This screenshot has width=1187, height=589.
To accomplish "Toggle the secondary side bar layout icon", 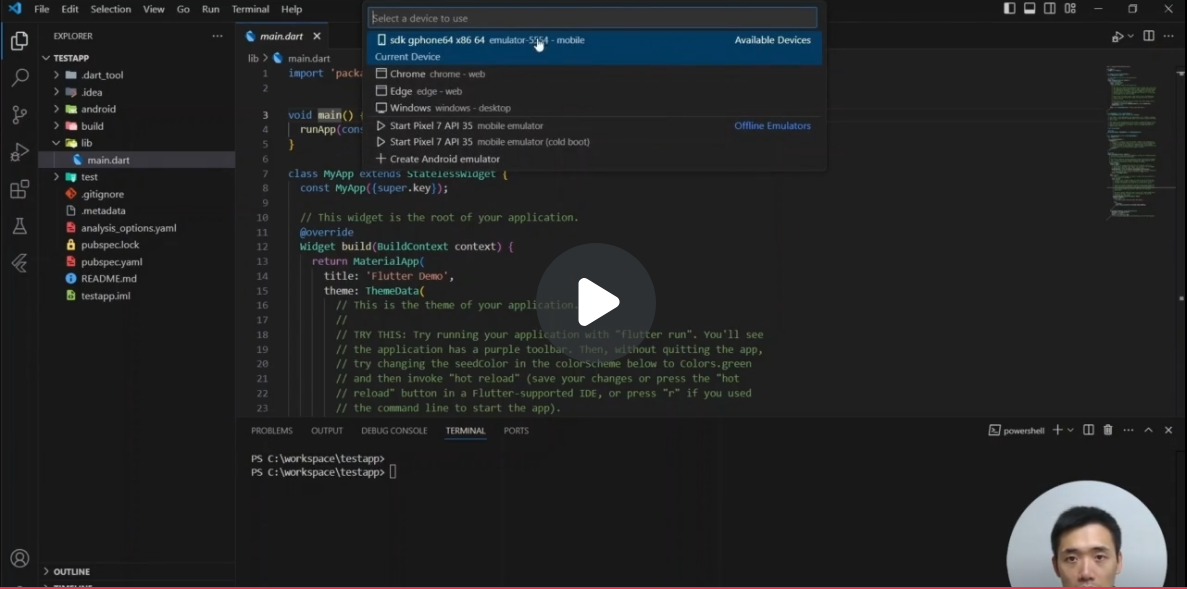I will point(1050,8).
